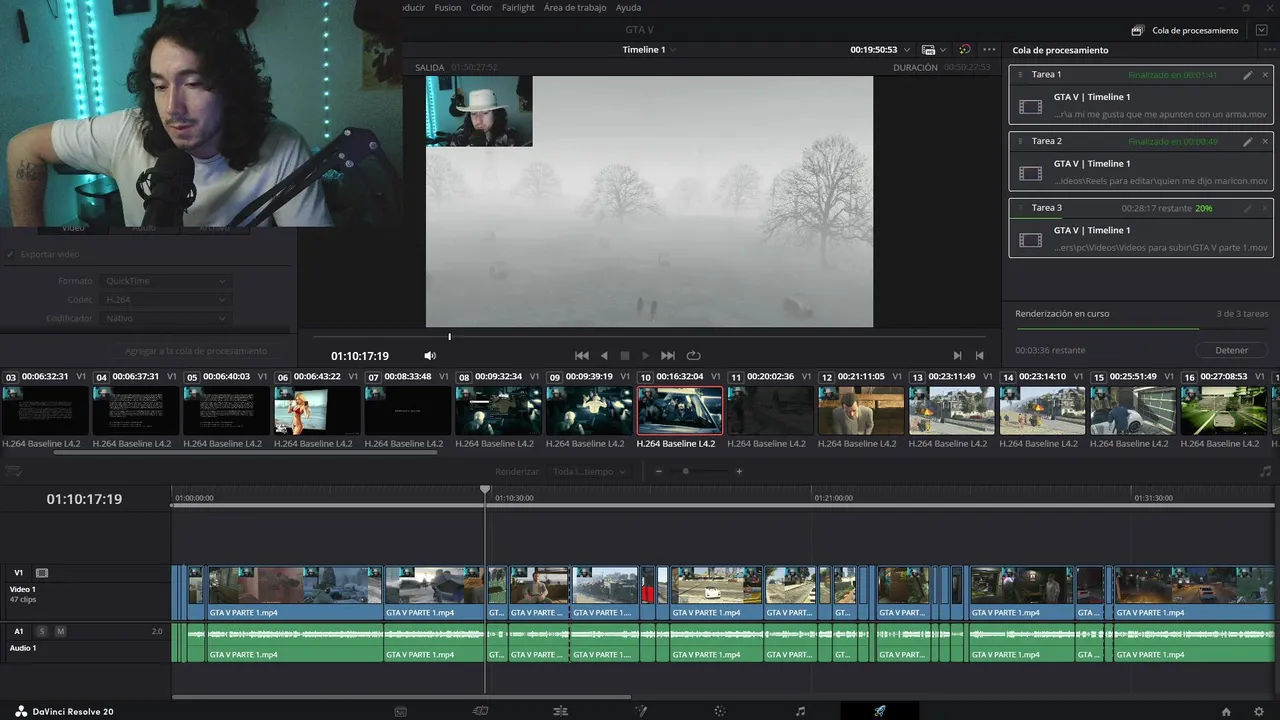Image resolution: width=1280 pixels, height=720 pixels.
Task: Open the Codificador Nativo dropdown
Action: click(x=165, y=318)
